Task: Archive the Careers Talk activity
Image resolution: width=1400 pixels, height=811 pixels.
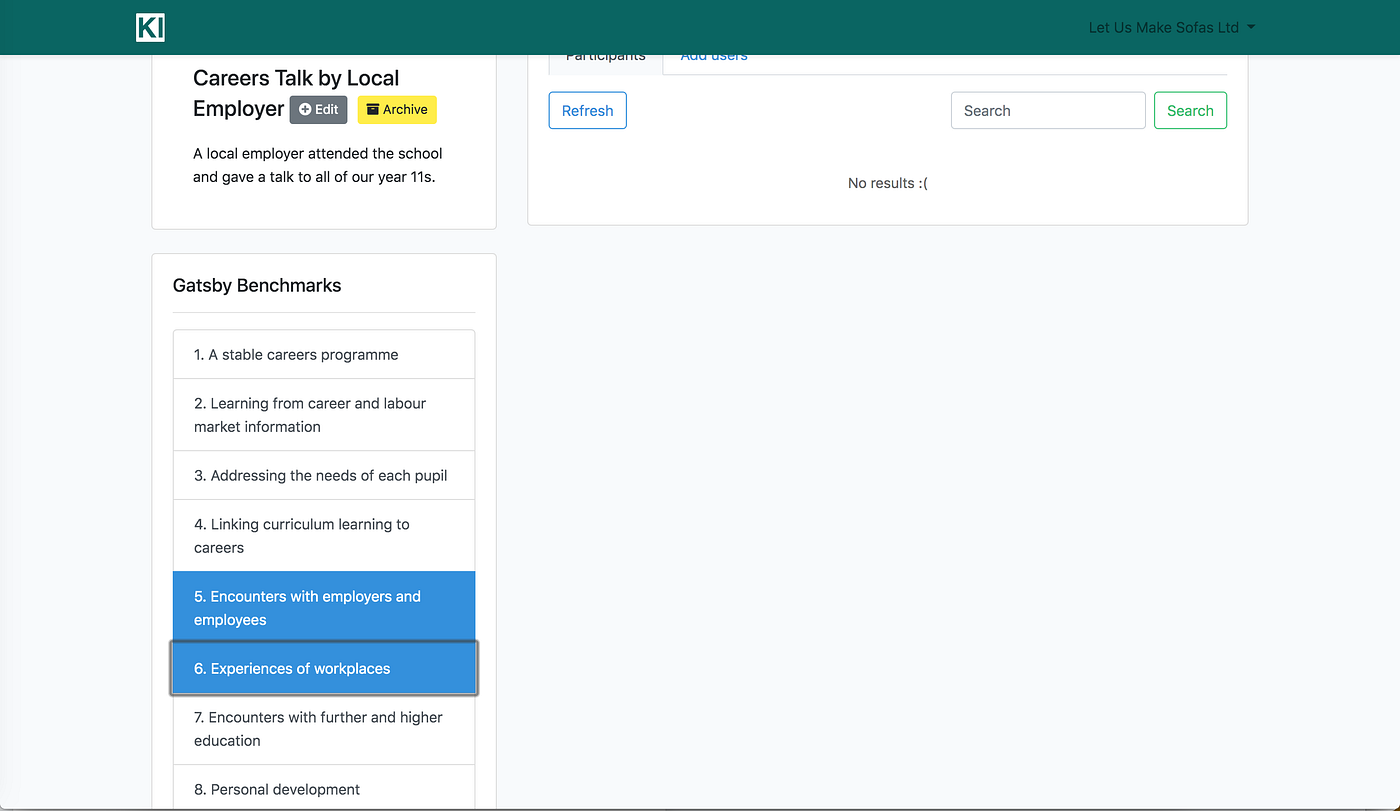Action: (397, 110)
